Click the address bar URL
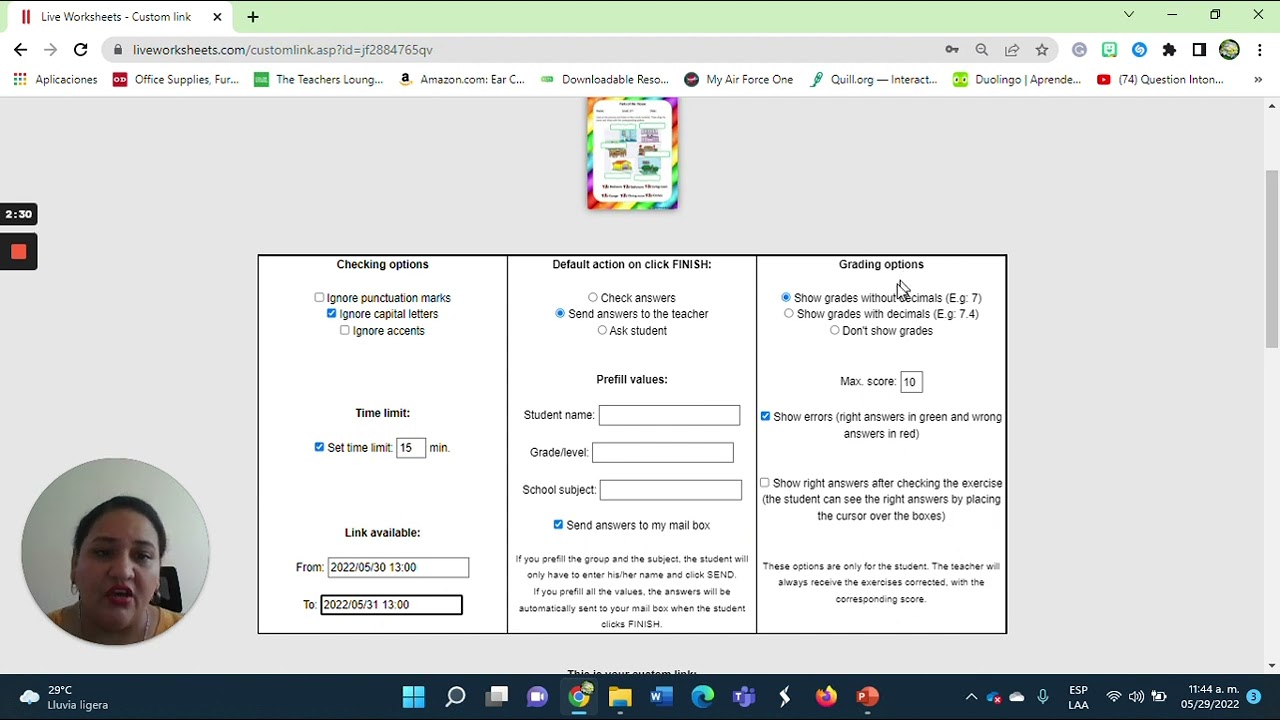The image size is (1280, 720). [x=283, y=49]
